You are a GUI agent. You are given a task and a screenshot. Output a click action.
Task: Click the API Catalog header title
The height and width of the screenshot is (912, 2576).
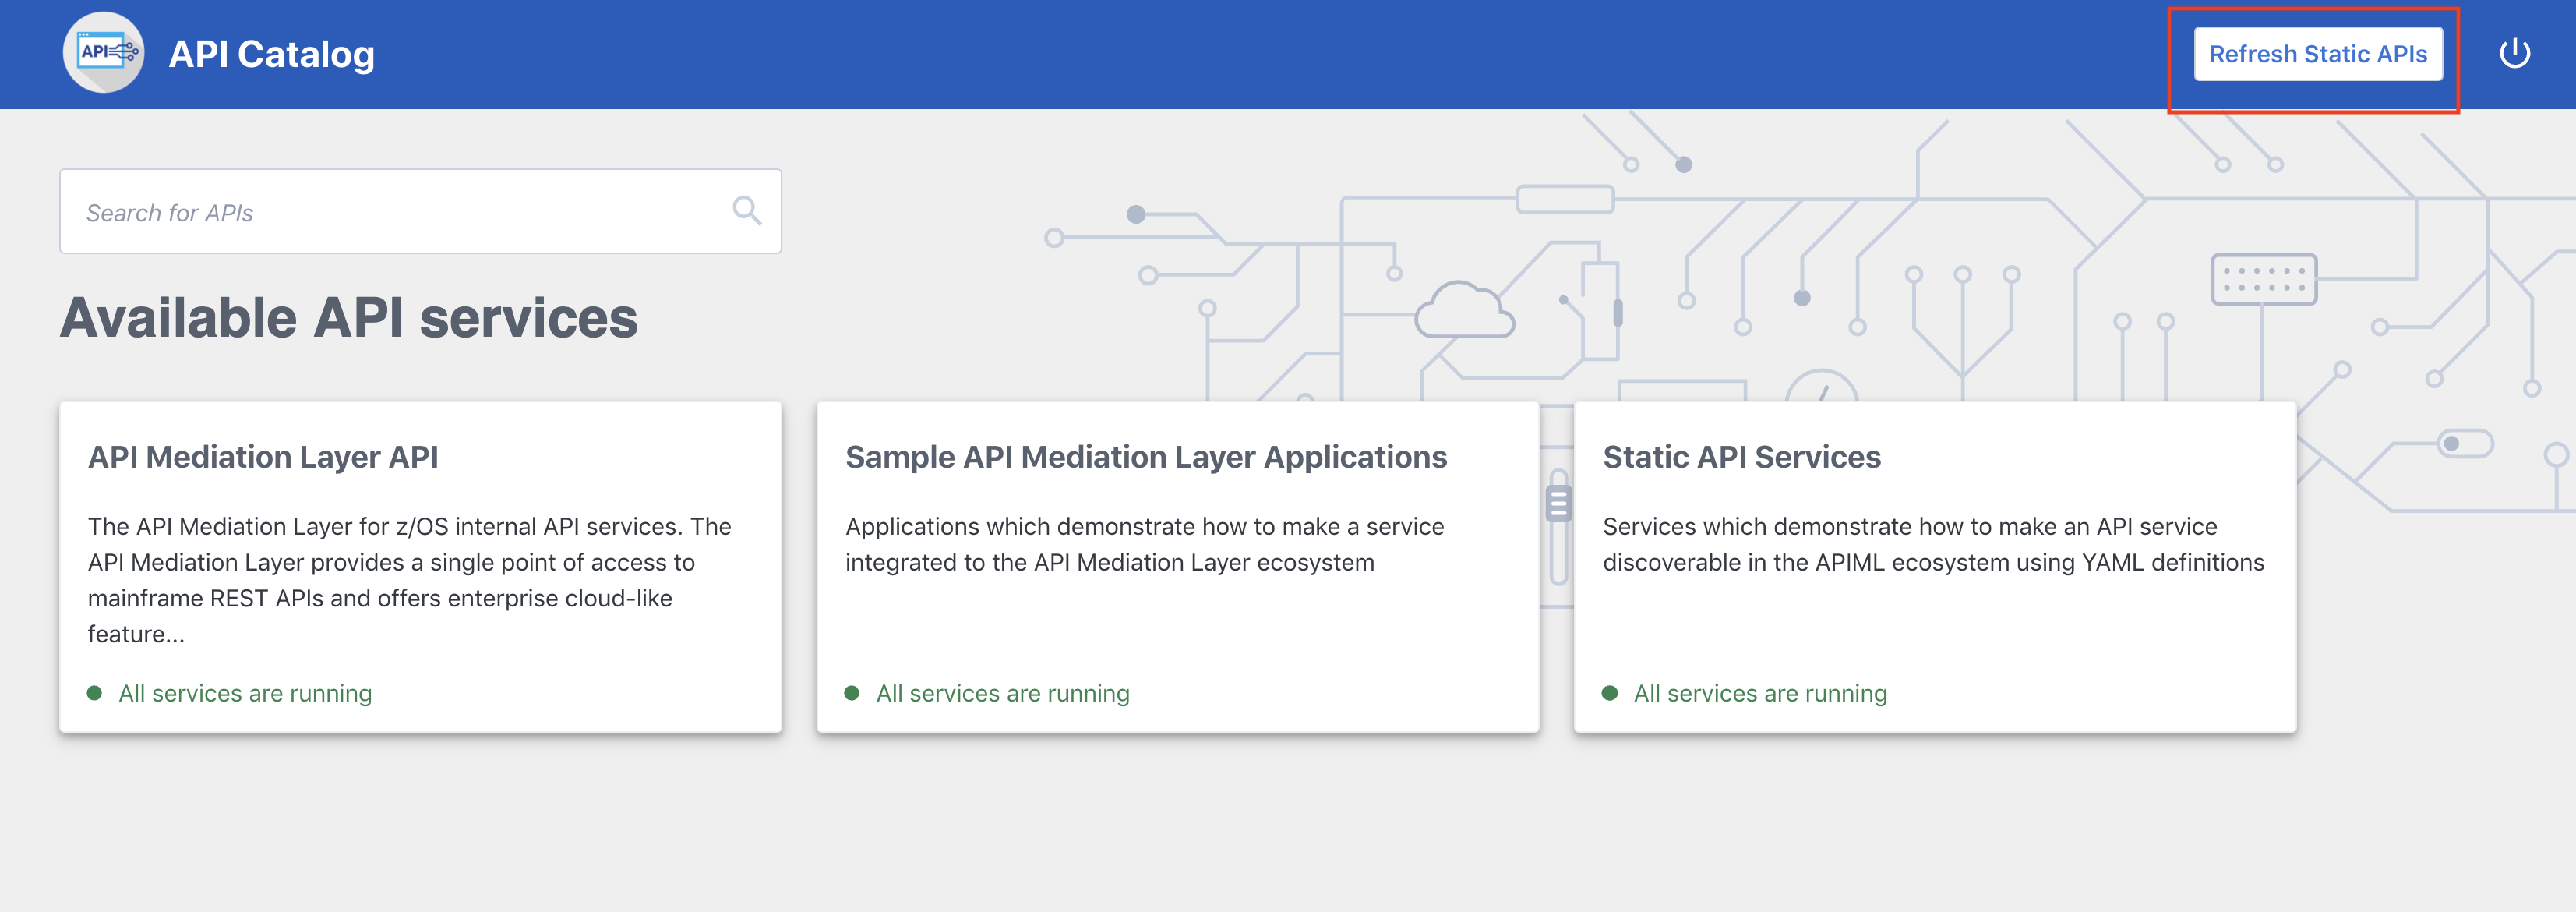tap(271, 54)
